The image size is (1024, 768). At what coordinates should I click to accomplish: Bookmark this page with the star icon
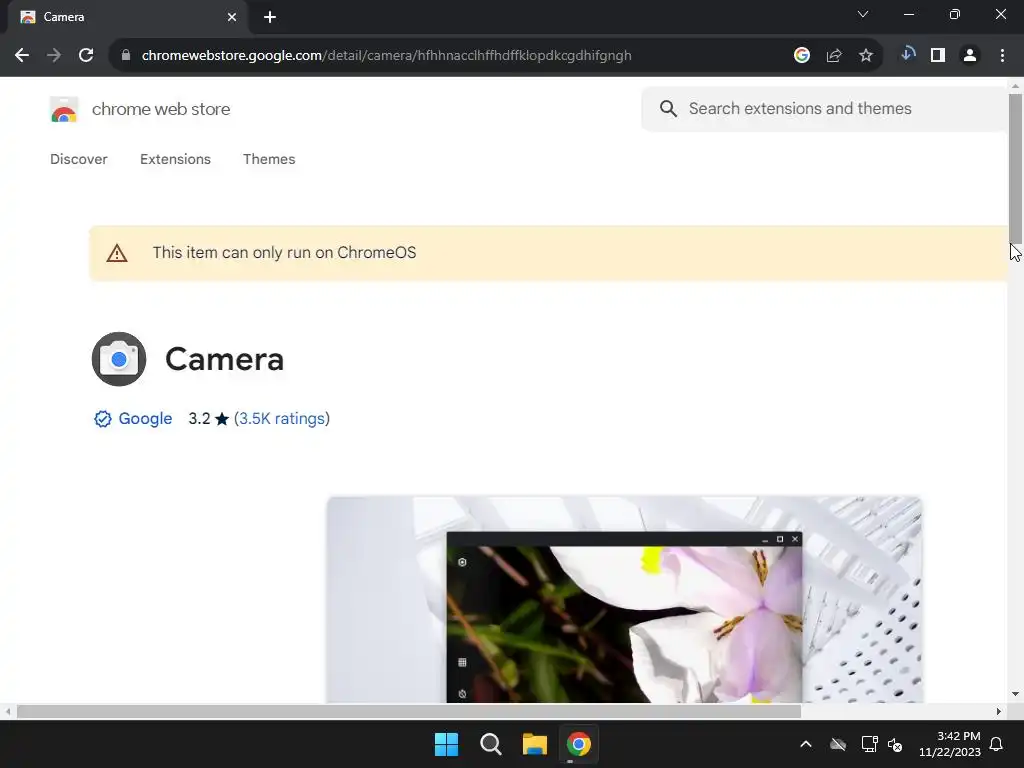(866, 56)
